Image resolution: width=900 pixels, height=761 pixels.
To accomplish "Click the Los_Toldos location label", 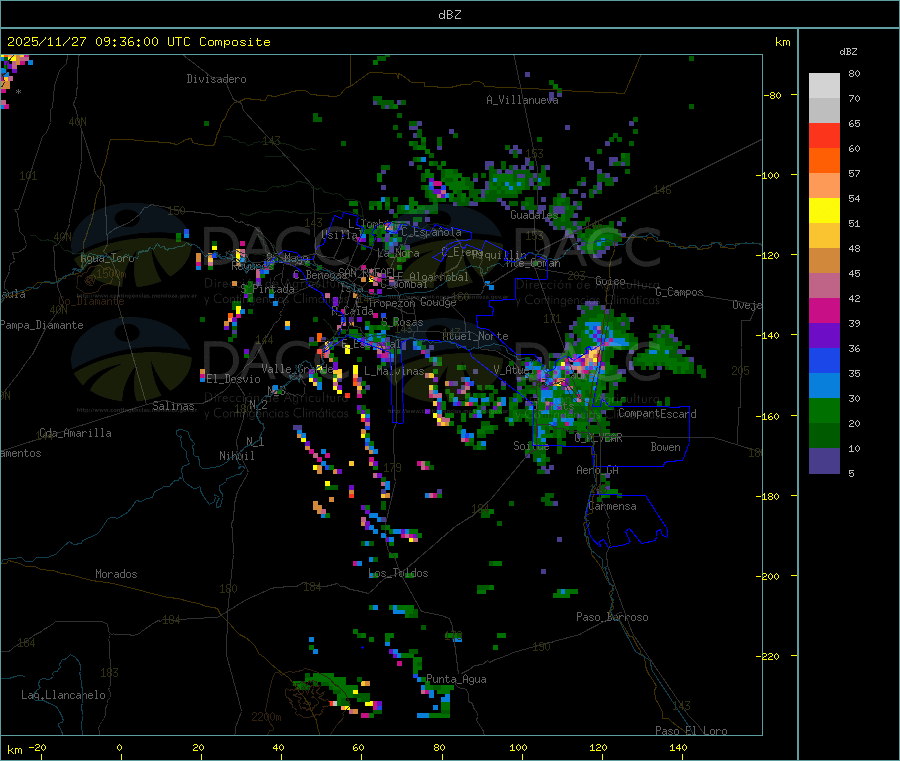I will click(x=398, y=574).
